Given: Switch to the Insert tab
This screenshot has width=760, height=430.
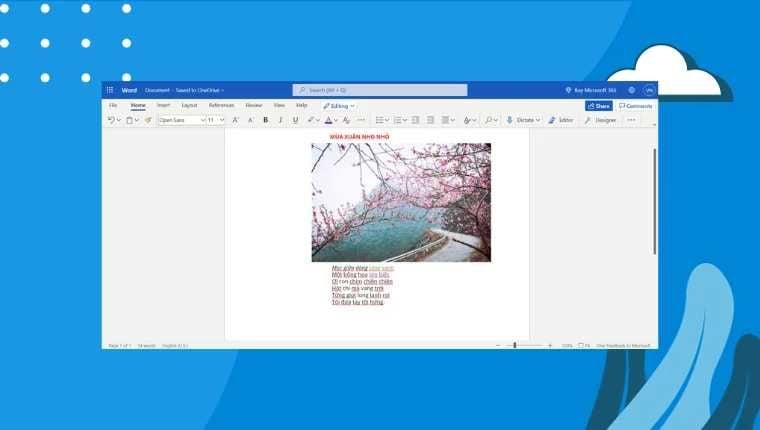Looking at the screenshot, I should pos(163,105).
